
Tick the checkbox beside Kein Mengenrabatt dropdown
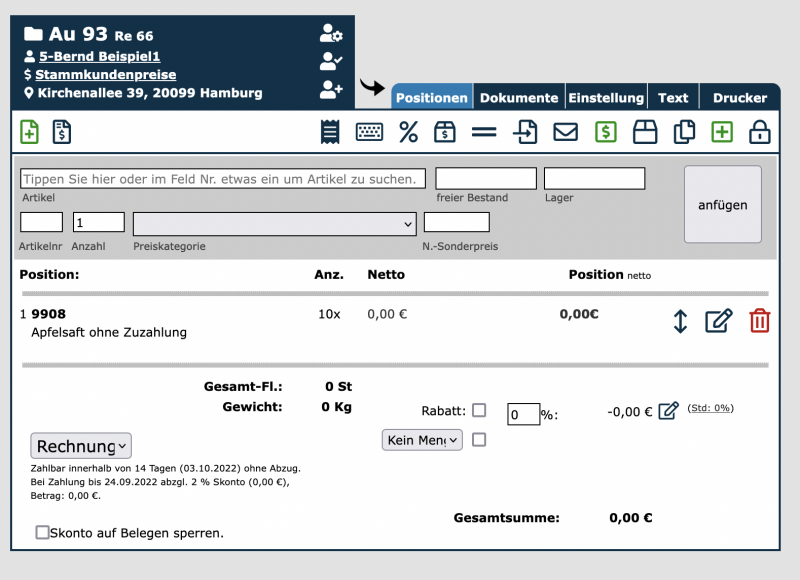(479, 439)
